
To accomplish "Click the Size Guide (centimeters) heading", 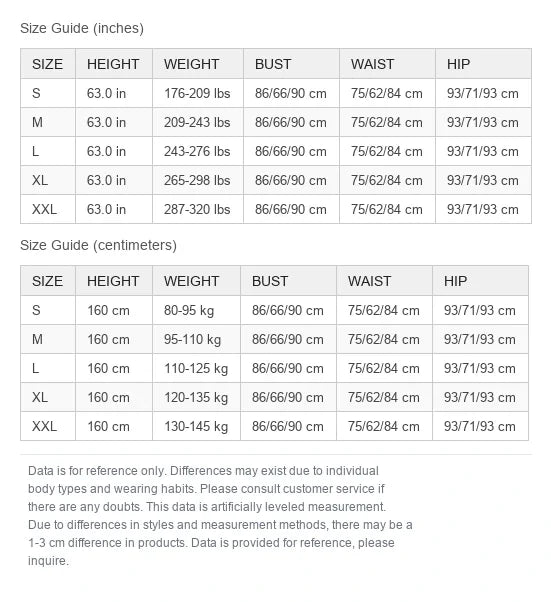I will (98, 245).
